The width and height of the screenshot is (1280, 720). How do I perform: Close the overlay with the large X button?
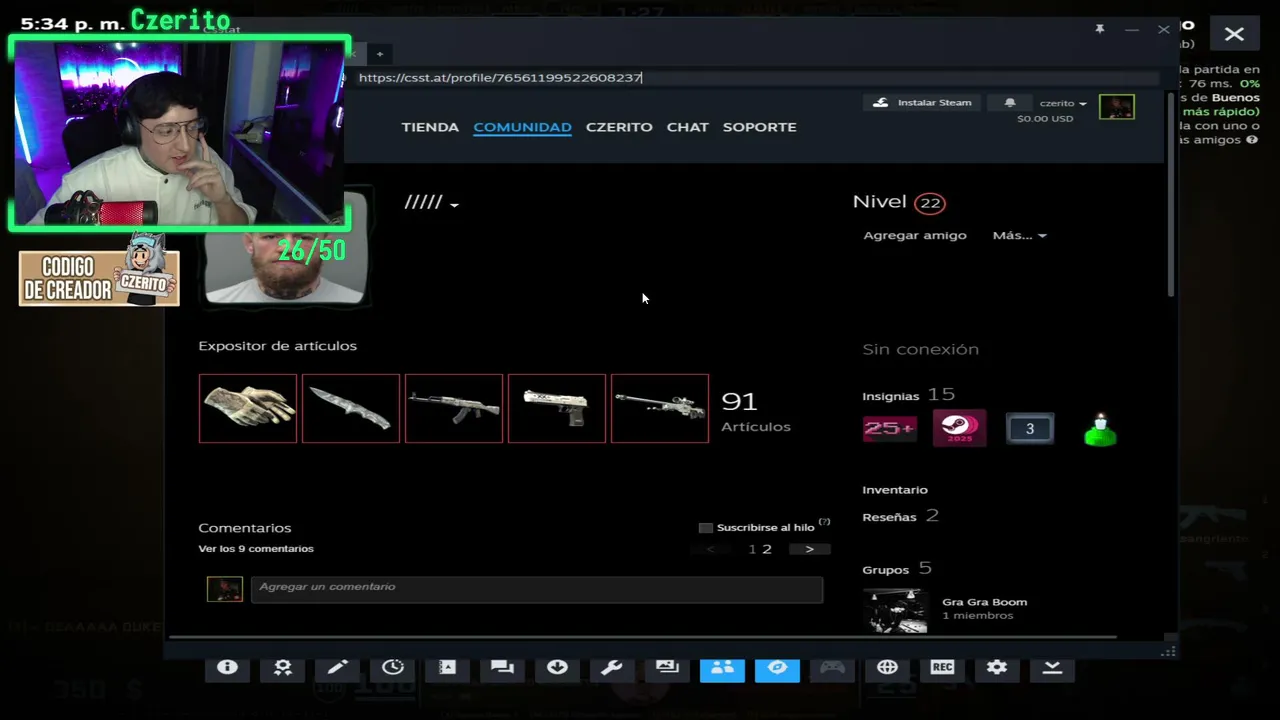pos(1234,34)
